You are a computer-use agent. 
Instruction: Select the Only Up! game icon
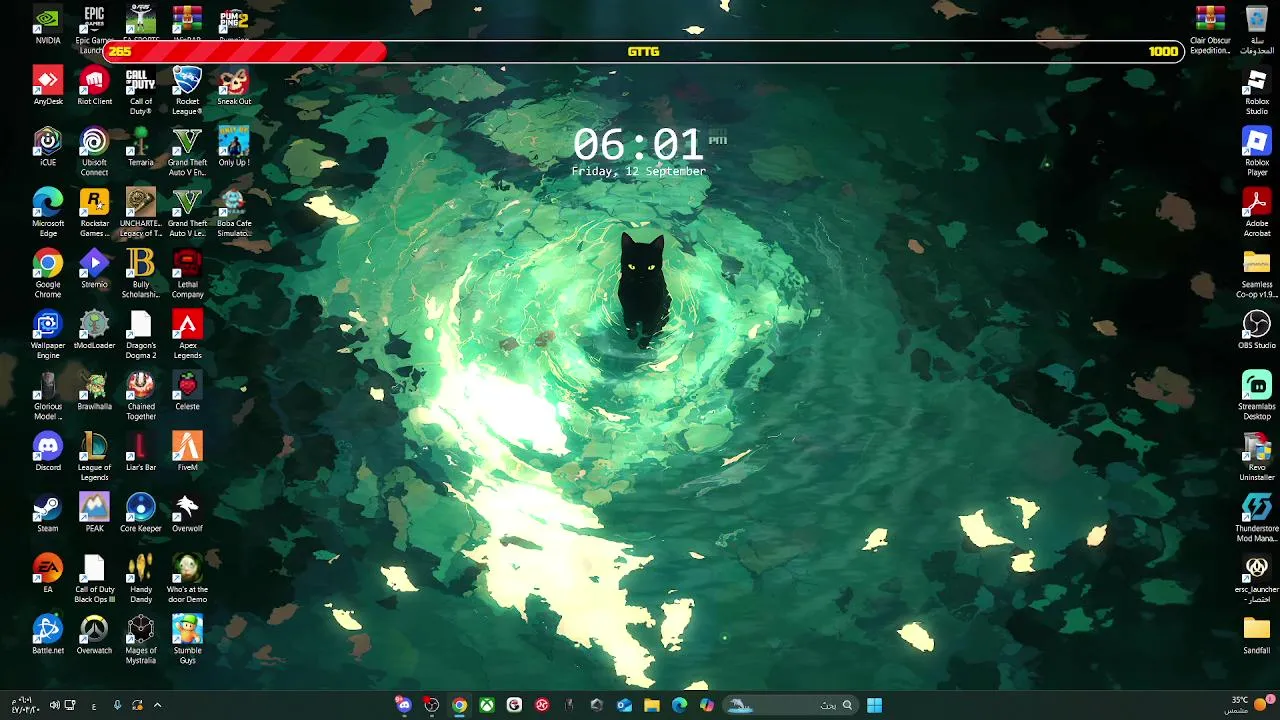click(234, 147)
